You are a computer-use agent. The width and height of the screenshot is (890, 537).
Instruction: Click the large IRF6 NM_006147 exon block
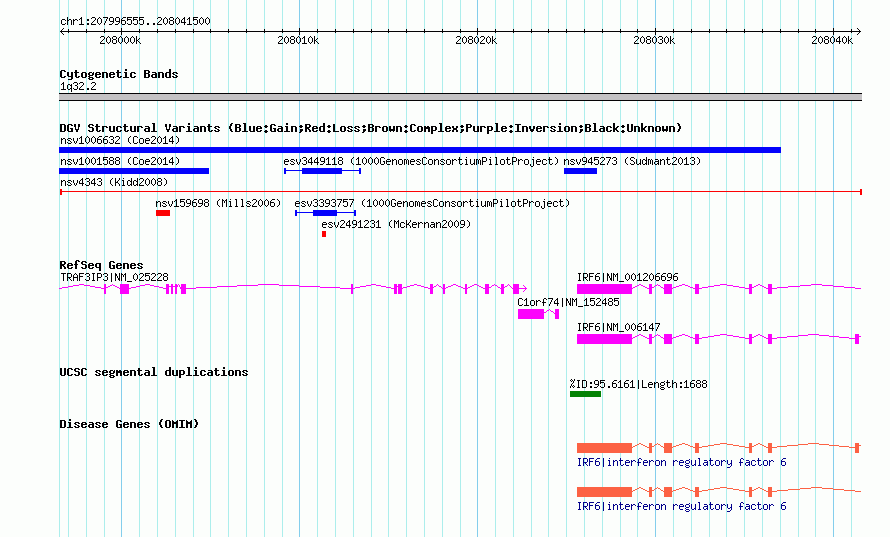pos(604,339)
